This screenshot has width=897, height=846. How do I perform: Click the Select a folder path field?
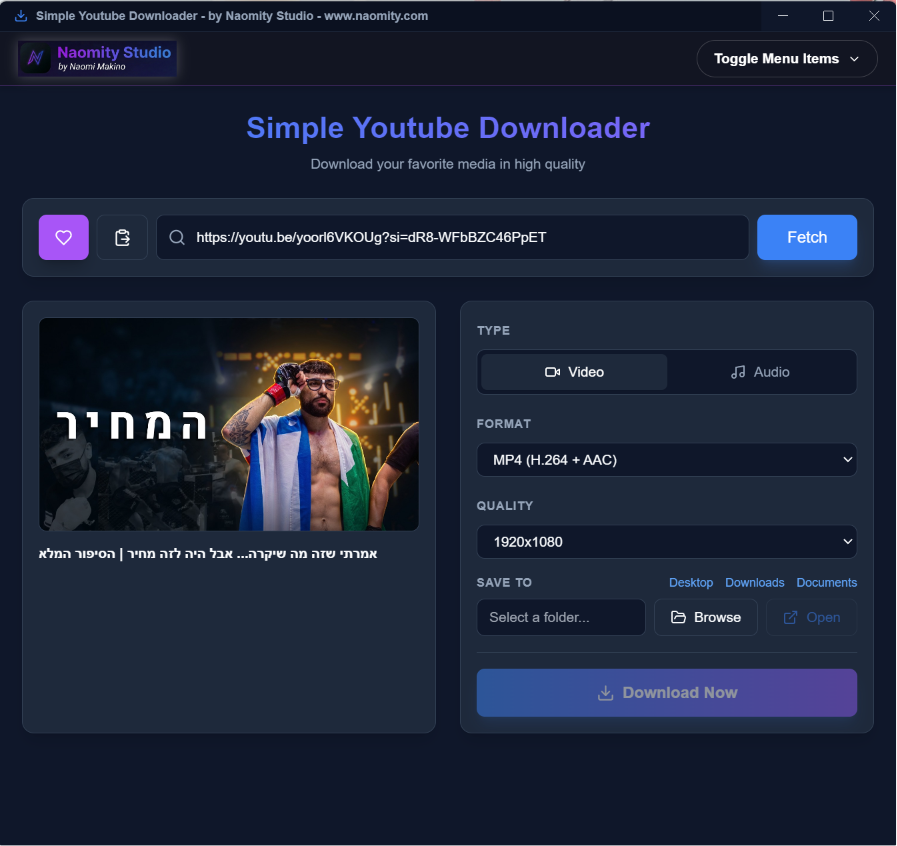[561, 617]
